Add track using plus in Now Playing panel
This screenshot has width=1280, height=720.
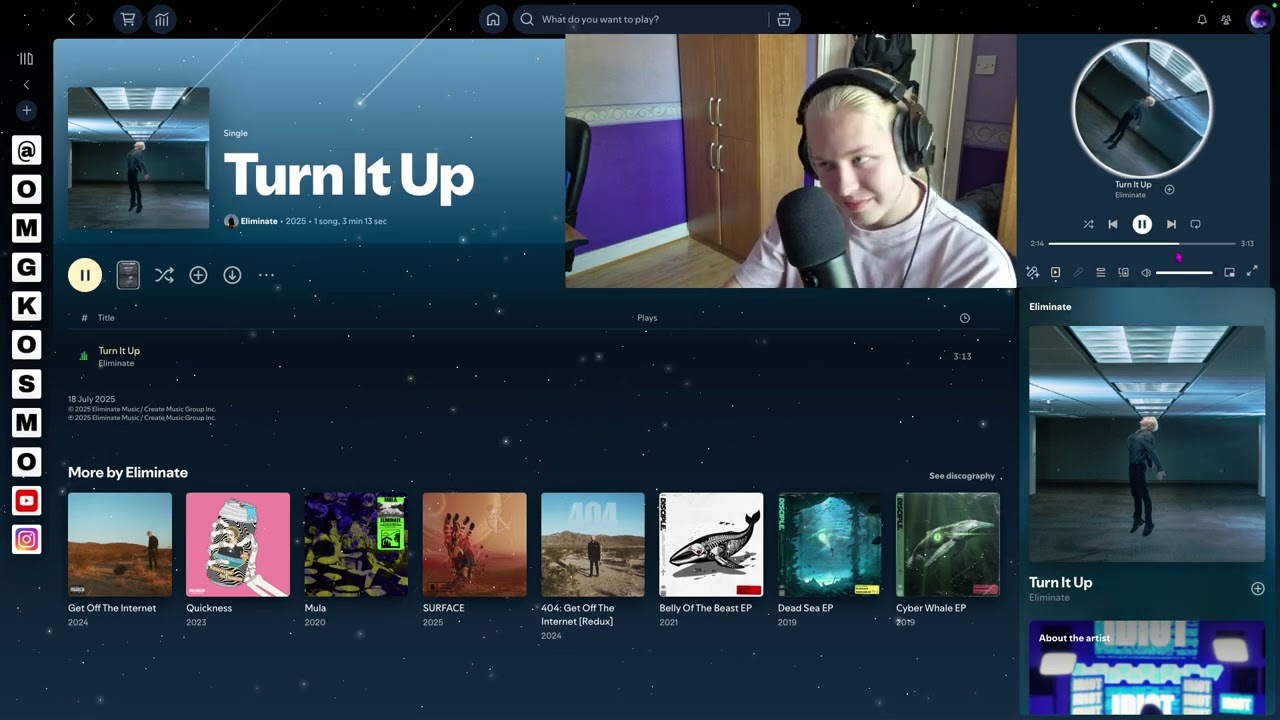coord(1258,589)
